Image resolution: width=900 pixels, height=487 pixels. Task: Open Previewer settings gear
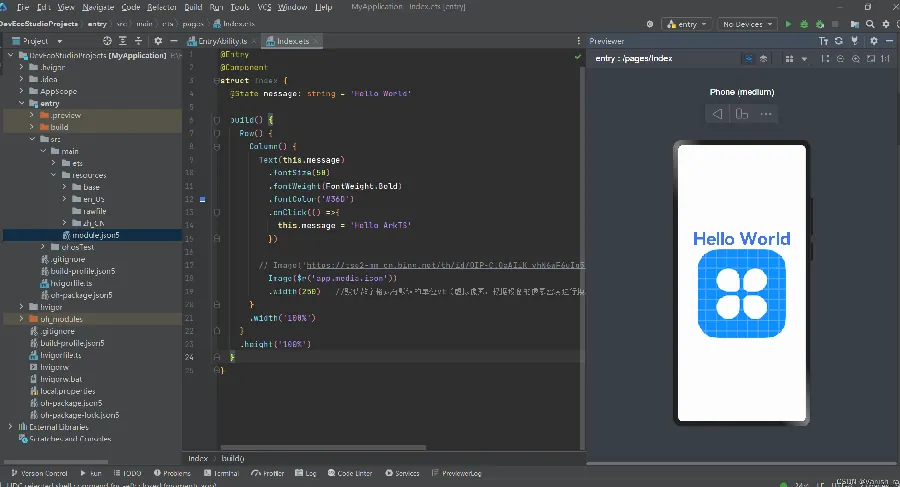point(874,41)
